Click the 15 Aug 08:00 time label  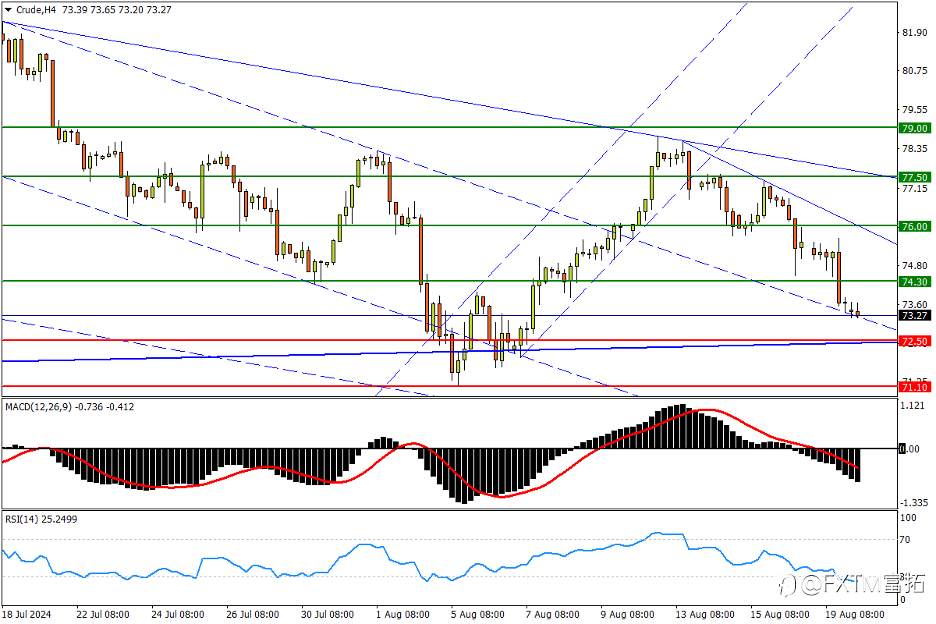point(780,614)
